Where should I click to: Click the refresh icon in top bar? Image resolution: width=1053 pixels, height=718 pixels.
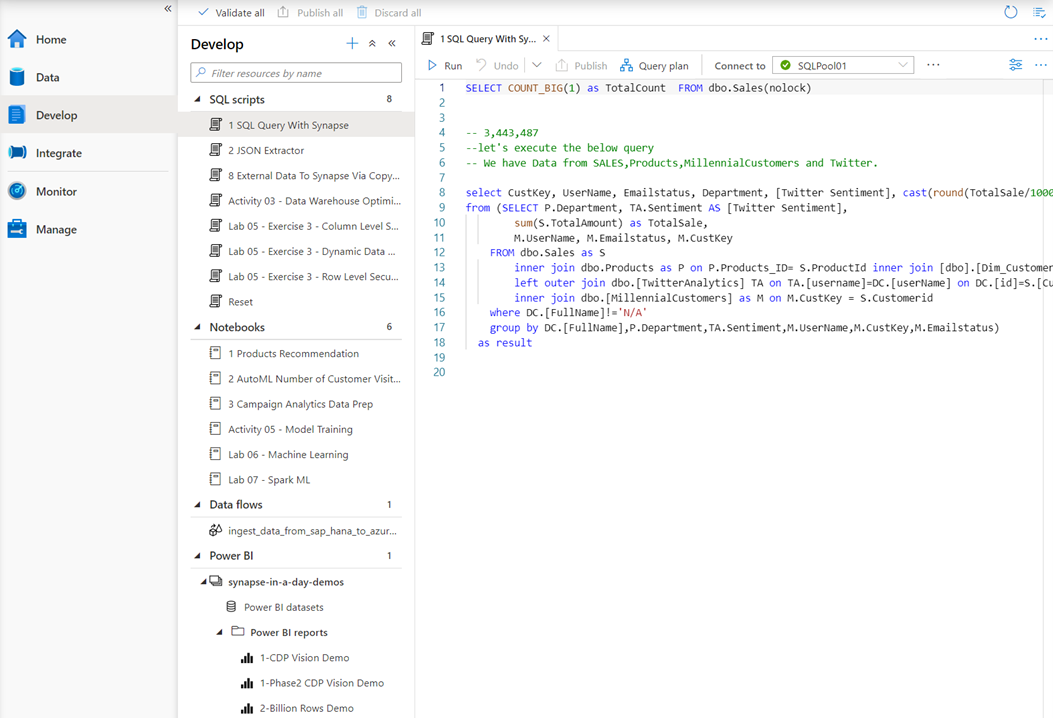click(x=1010, y=12)
